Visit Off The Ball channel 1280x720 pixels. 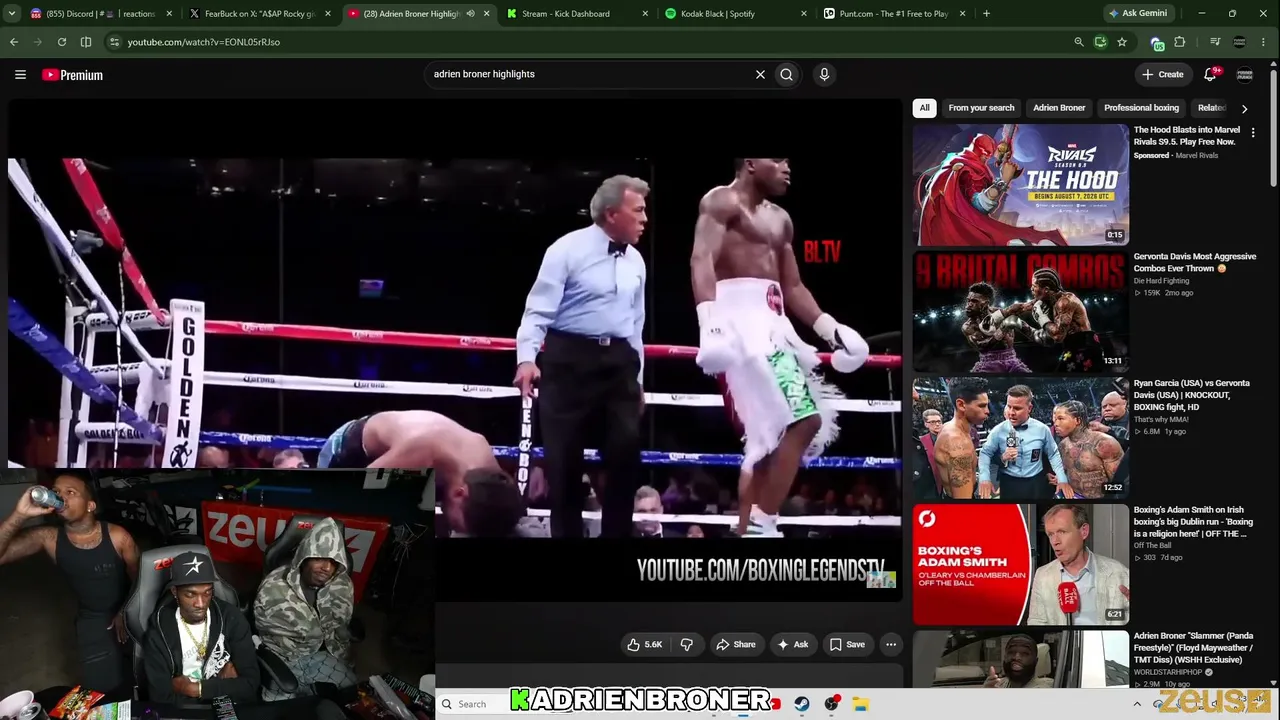[1153, 546]
